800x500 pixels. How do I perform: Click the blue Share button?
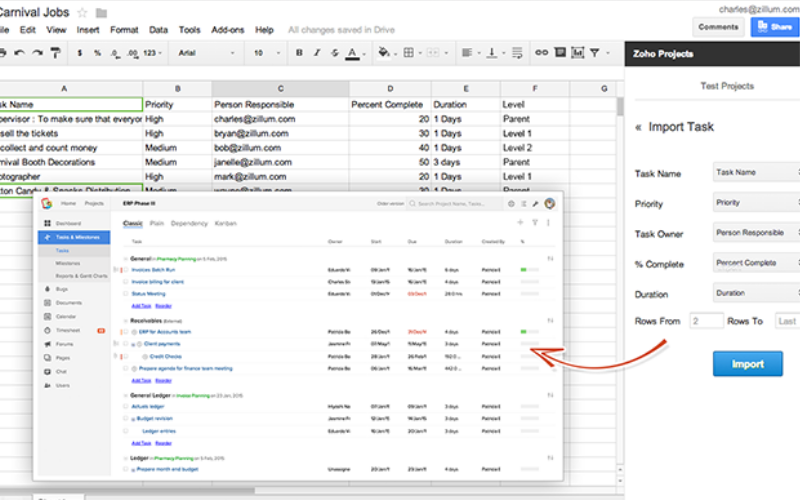[775, 27]
